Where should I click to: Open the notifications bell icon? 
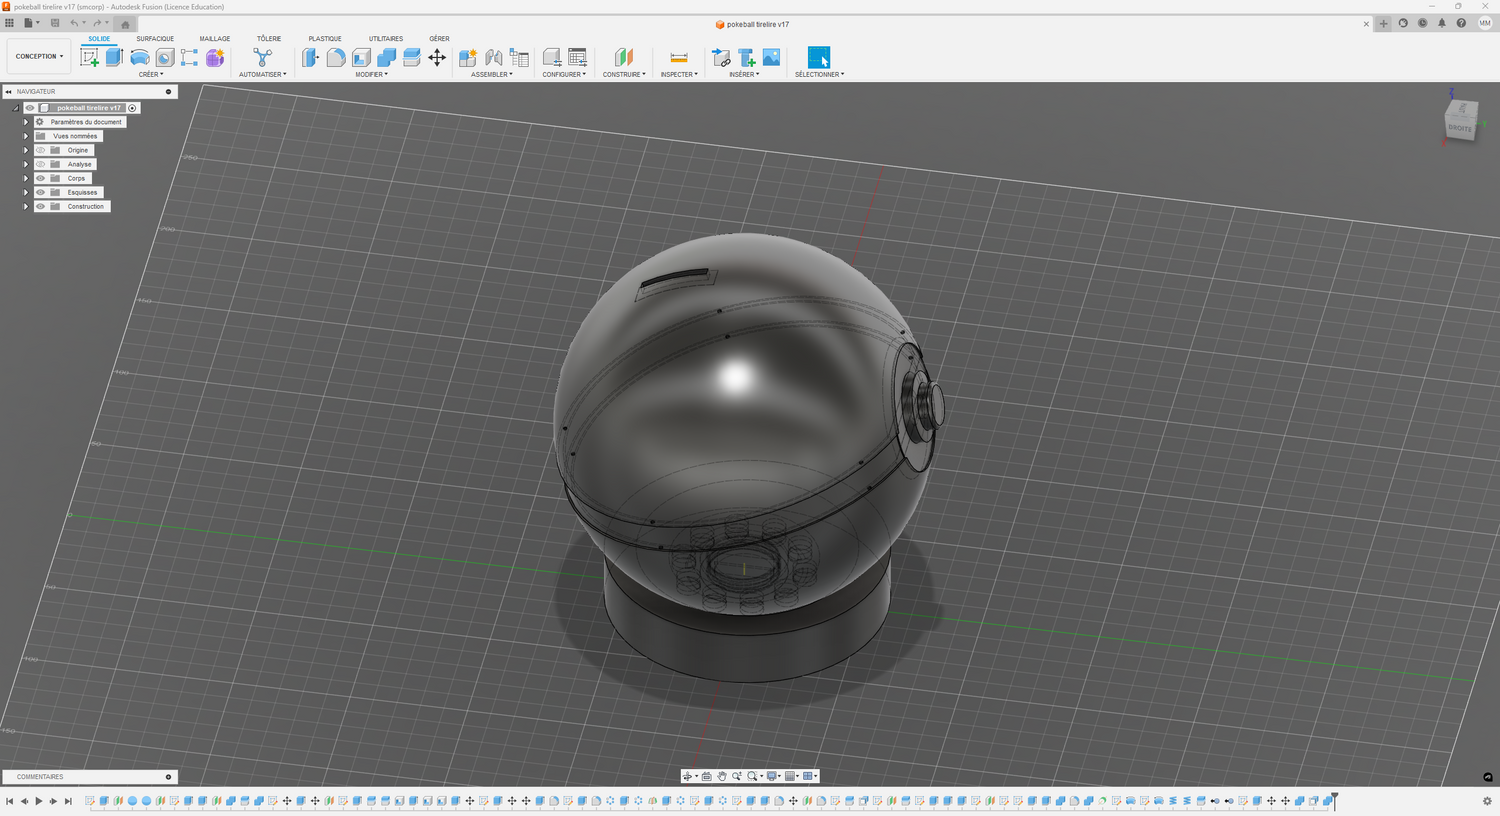pos(1441,23)
